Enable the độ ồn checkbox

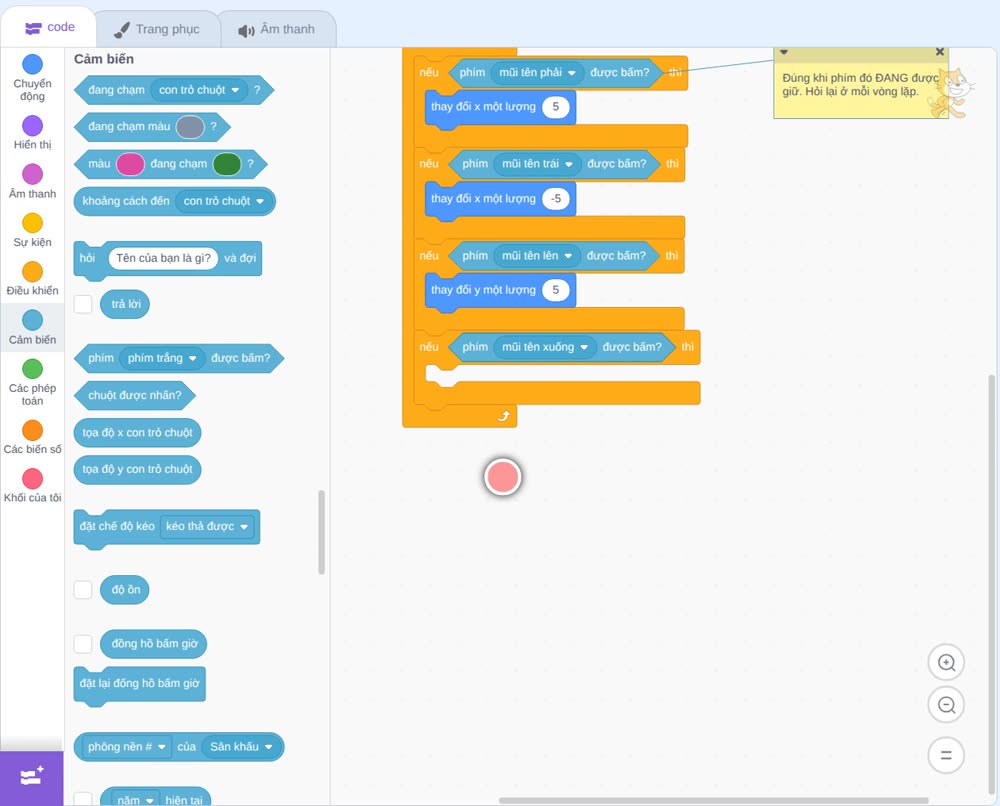click(x=83, y=590)
